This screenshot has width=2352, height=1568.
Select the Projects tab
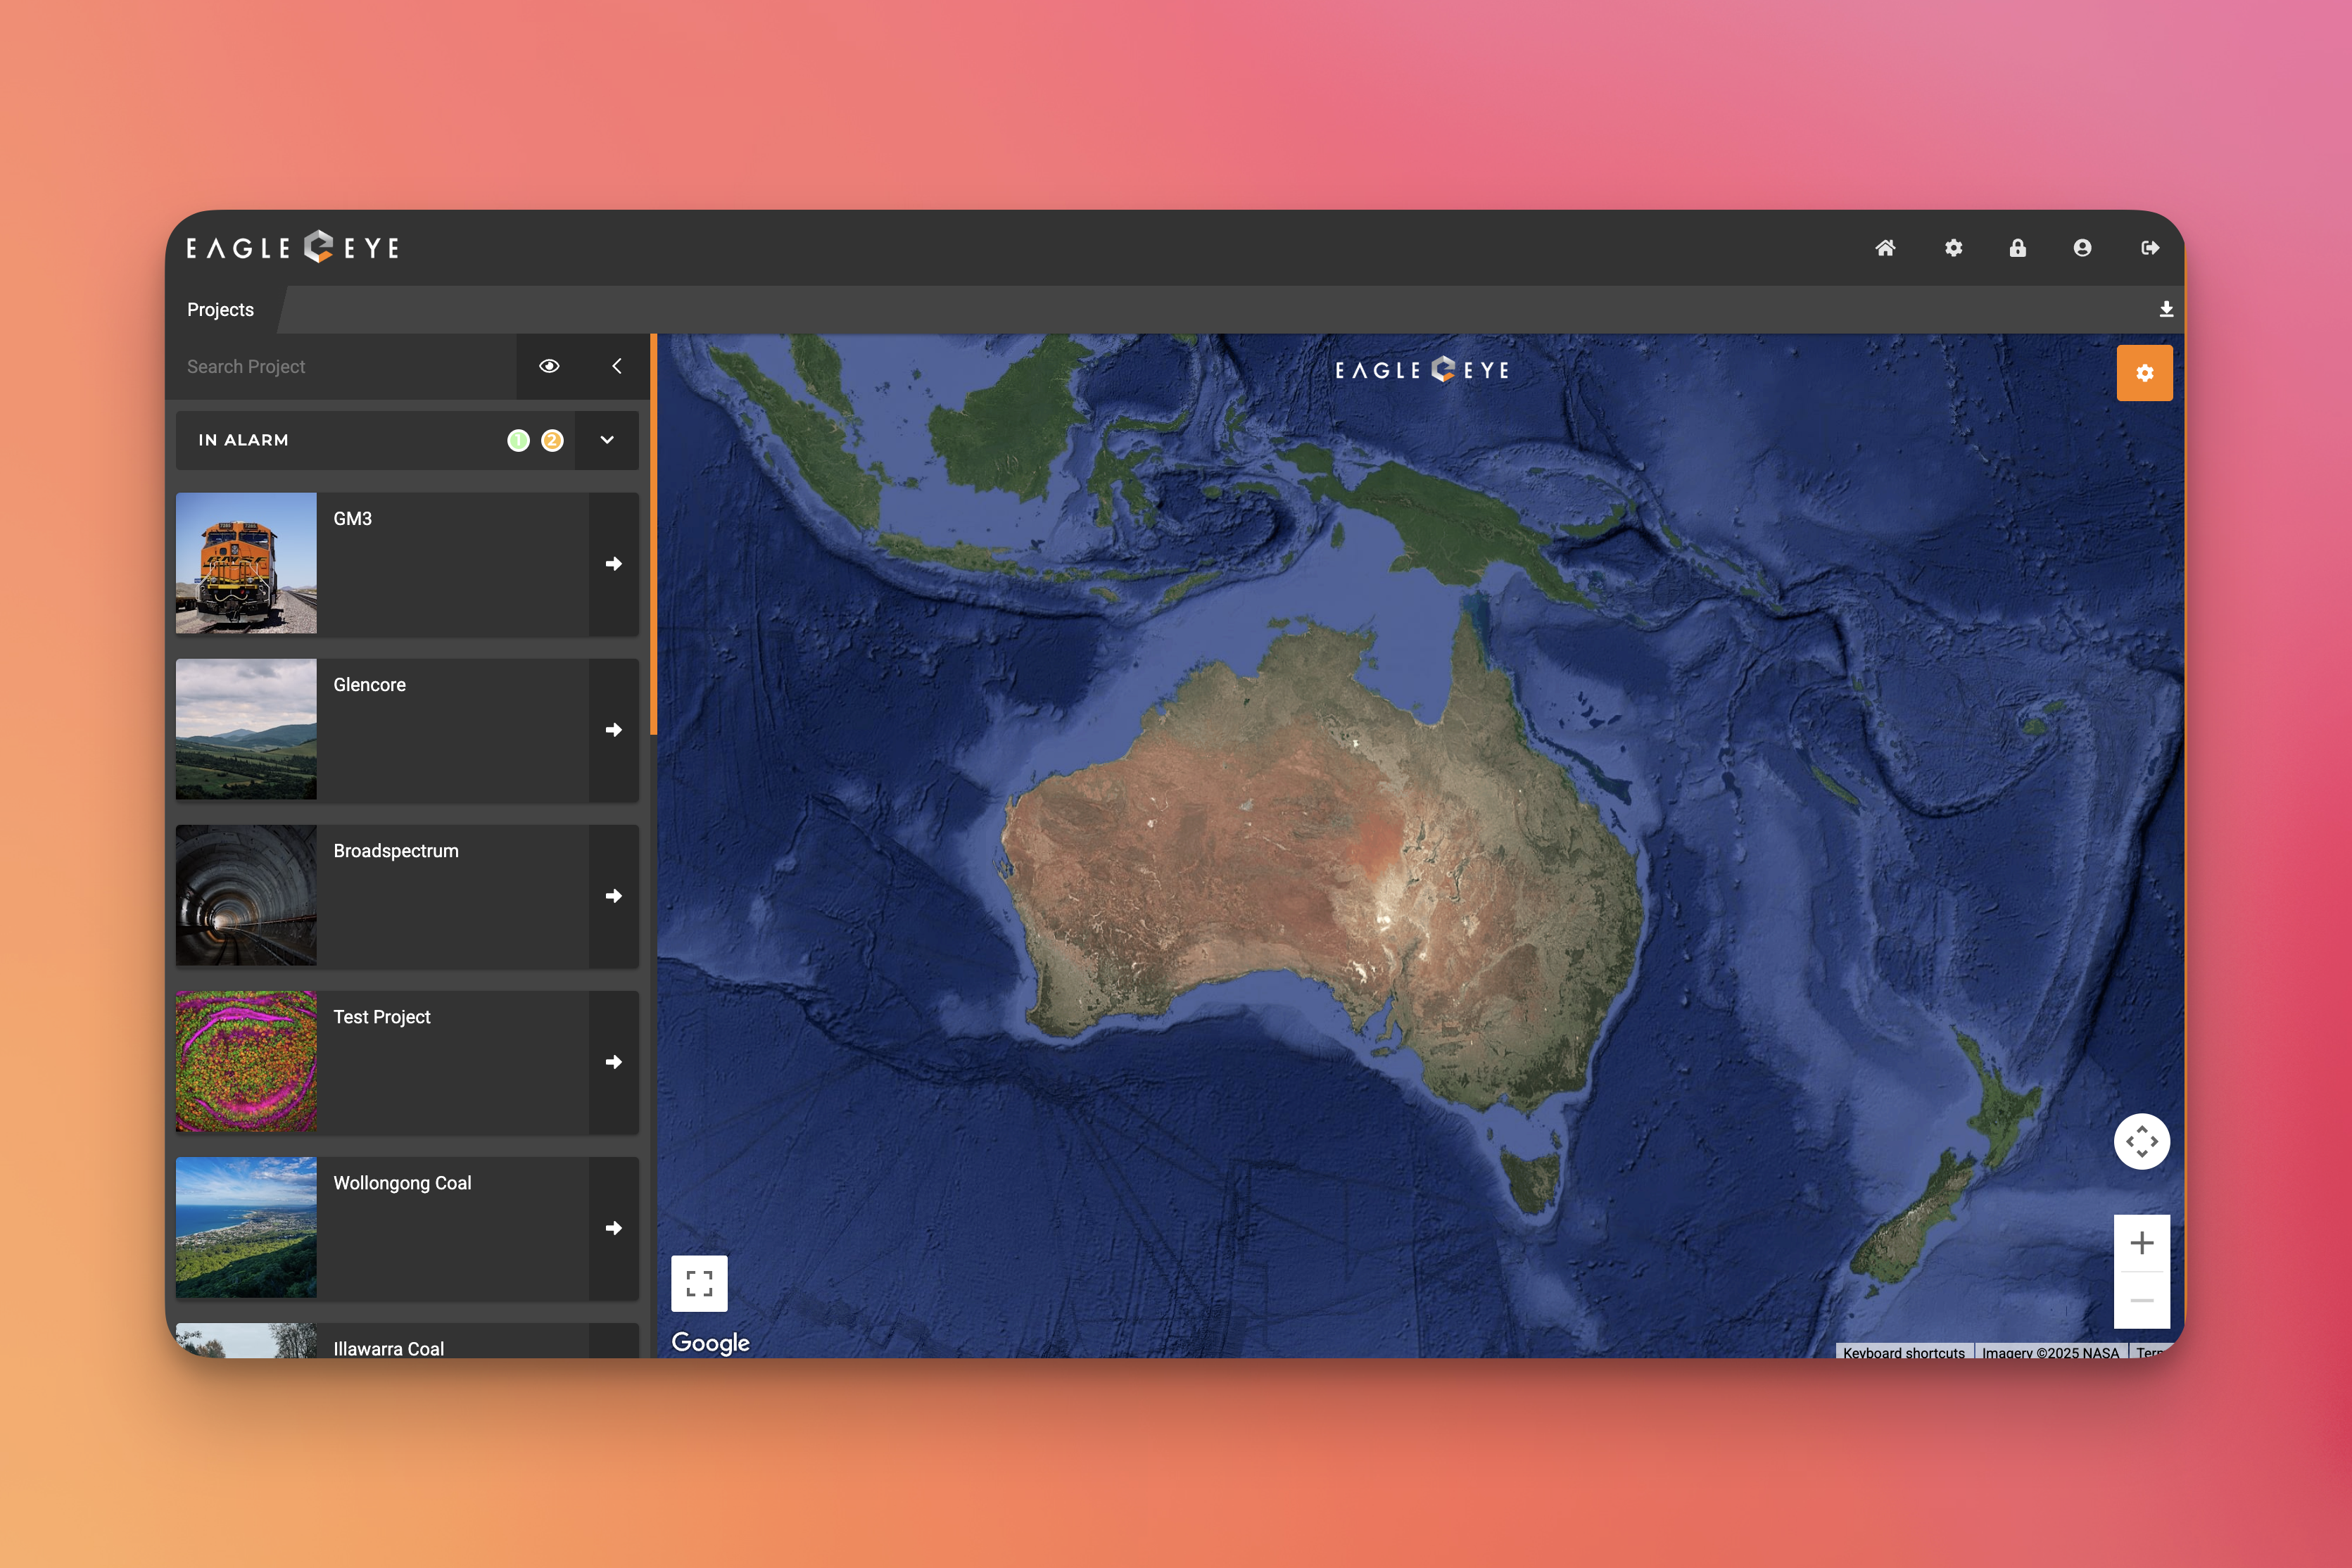[x=220, y=310]
